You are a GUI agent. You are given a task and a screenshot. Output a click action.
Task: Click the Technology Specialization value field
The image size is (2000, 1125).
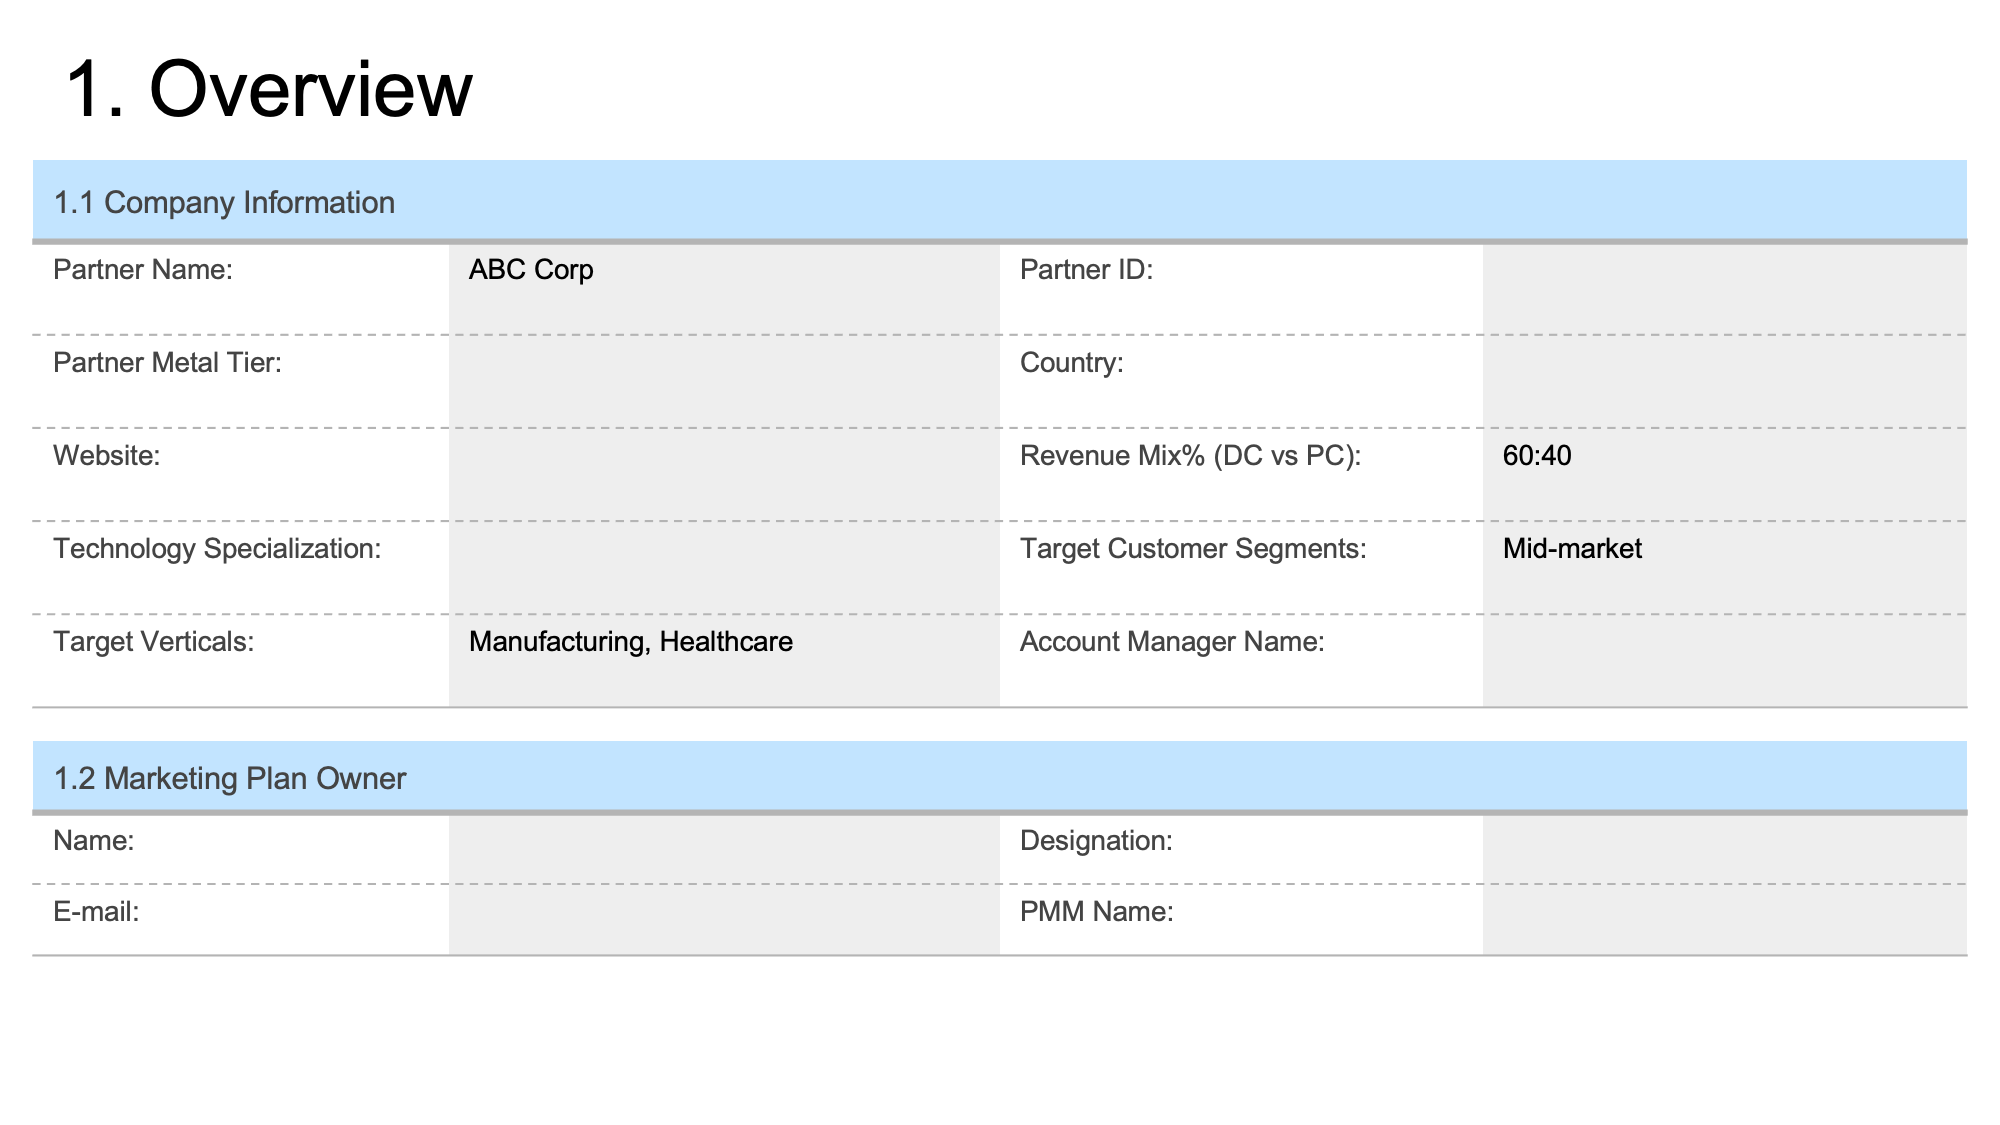click(724, 567)
